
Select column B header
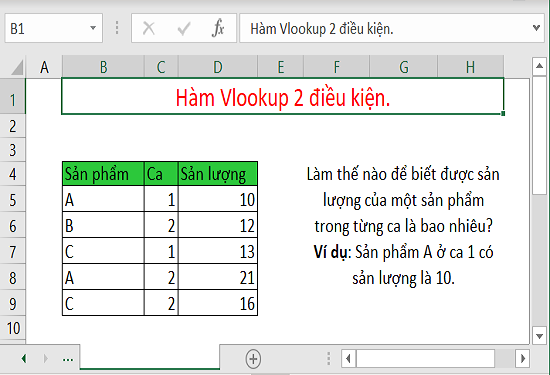[103, 67]
